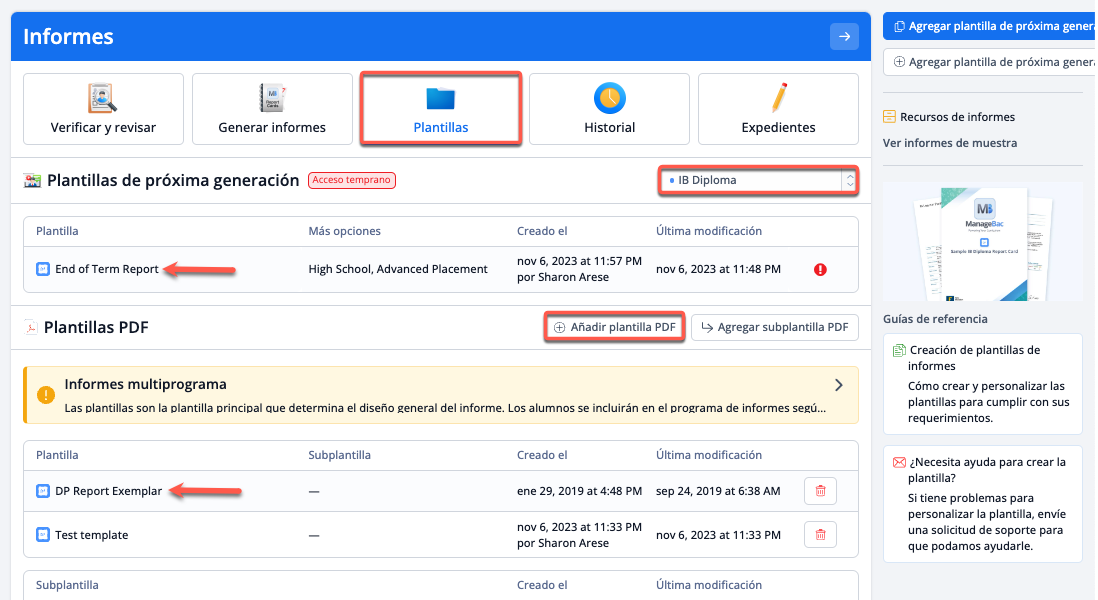This screenshot has height=600, width=1098.
Task: Switch to the Plantillas tab
Action: coord(441,109)
